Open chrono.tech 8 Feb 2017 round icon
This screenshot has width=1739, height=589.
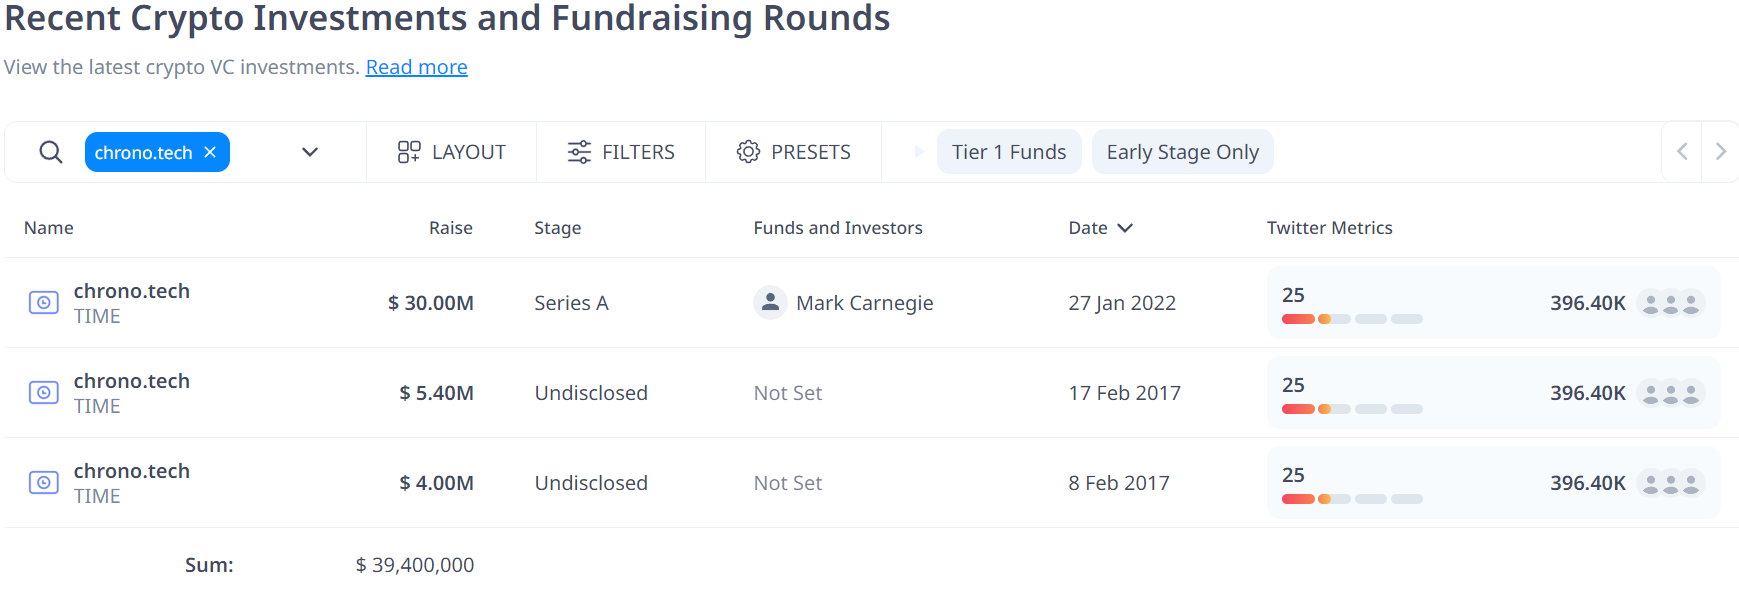43,482
